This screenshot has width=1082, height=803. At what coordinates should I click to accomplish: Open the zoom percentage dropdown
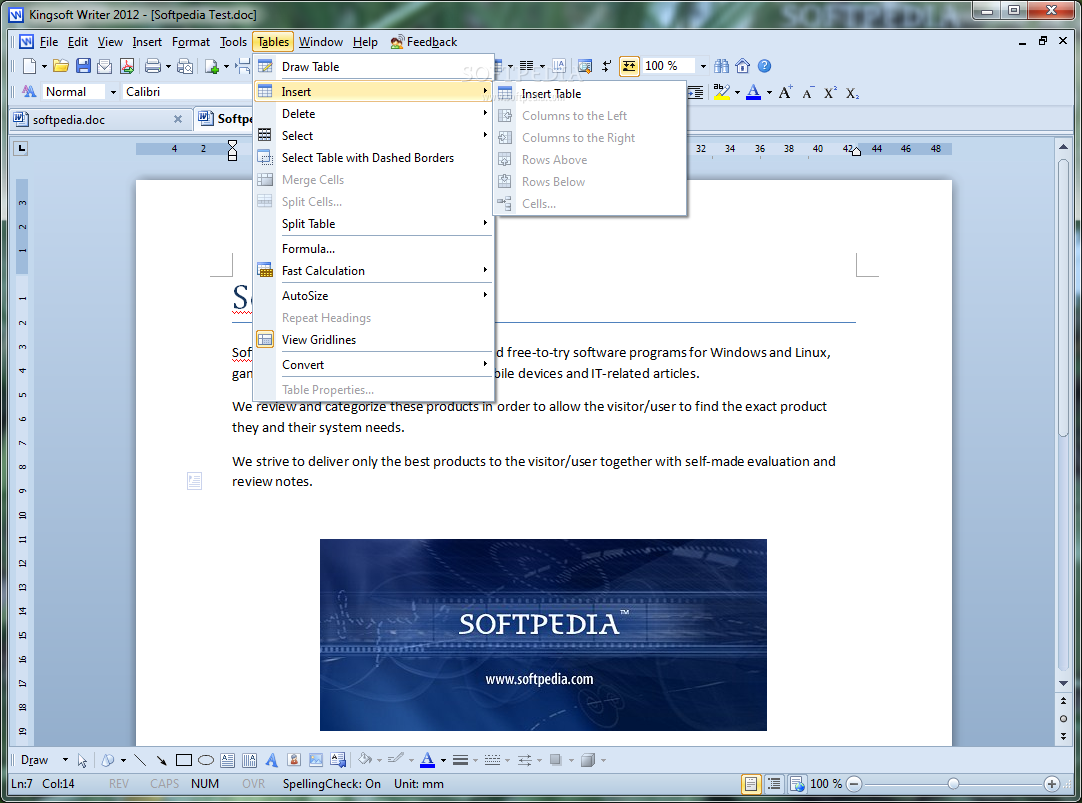tap(703, 66)
